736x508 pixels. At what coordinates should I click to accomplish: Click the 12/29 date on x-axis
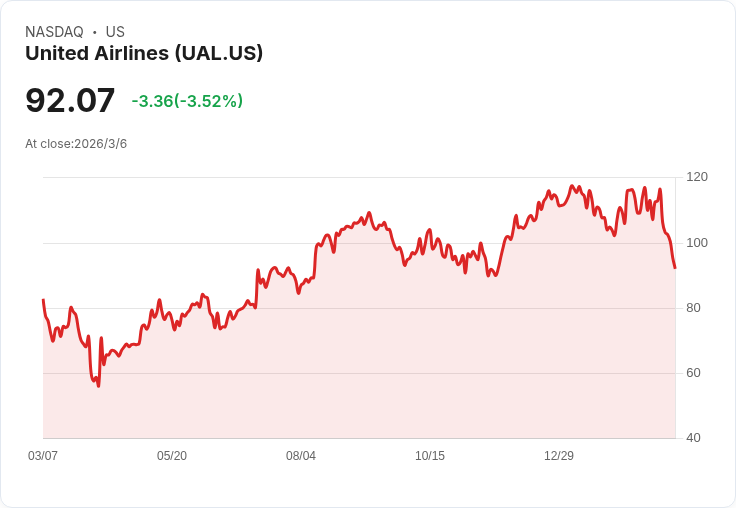tap(559, 455)
